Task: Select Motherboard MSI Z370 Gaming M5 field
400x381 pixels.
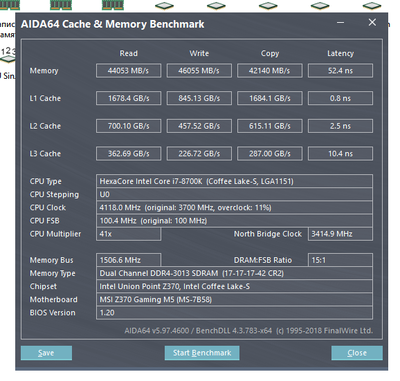Action: point(234,299)
